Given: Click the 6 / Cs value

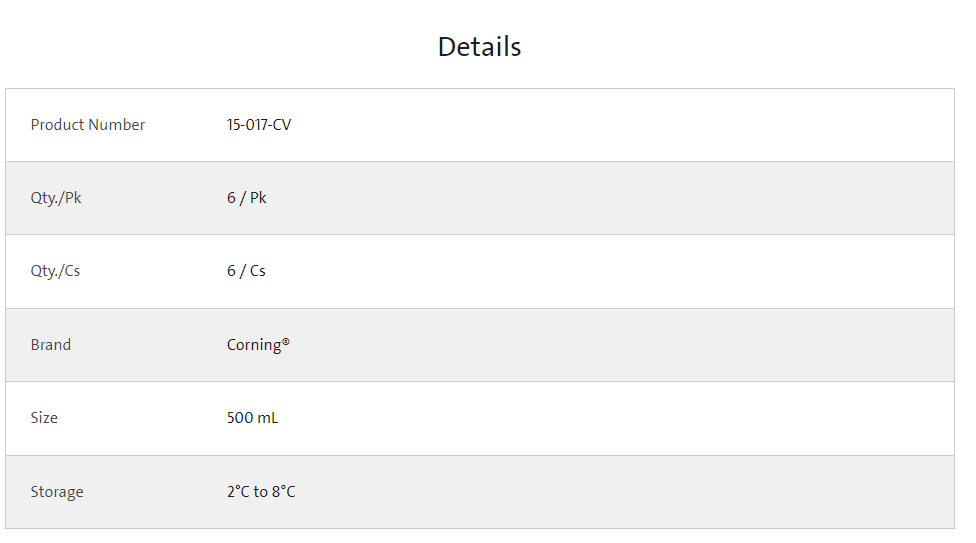Looking at the screenshot, I should click(246, 271).
